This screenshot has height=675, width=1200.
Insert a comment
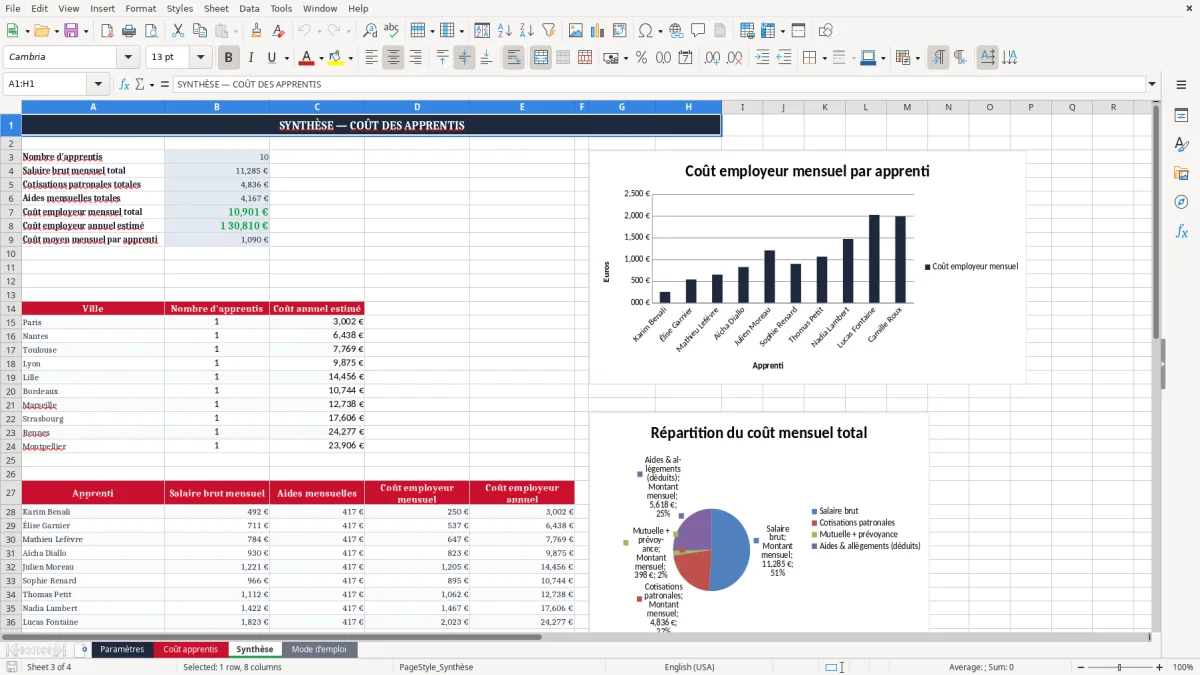[698, 31]
